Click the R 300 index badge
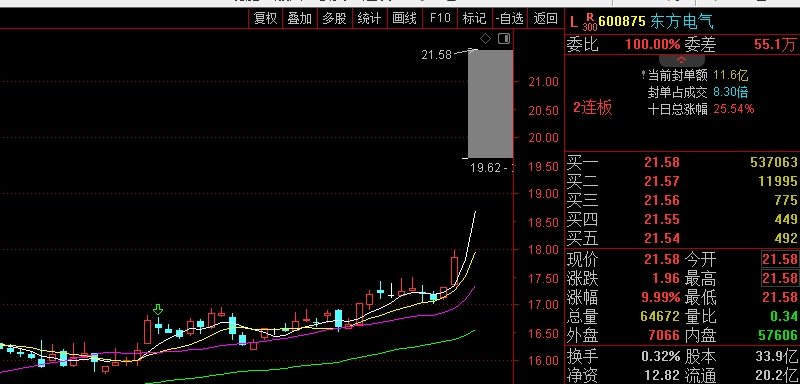 click(x=590, y=22)
